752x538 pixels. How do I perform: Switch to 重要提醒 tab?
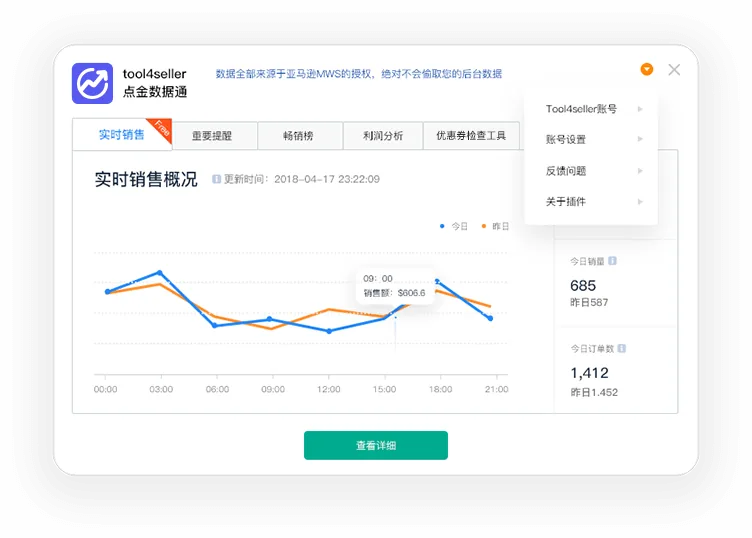[x=212, y=136]
